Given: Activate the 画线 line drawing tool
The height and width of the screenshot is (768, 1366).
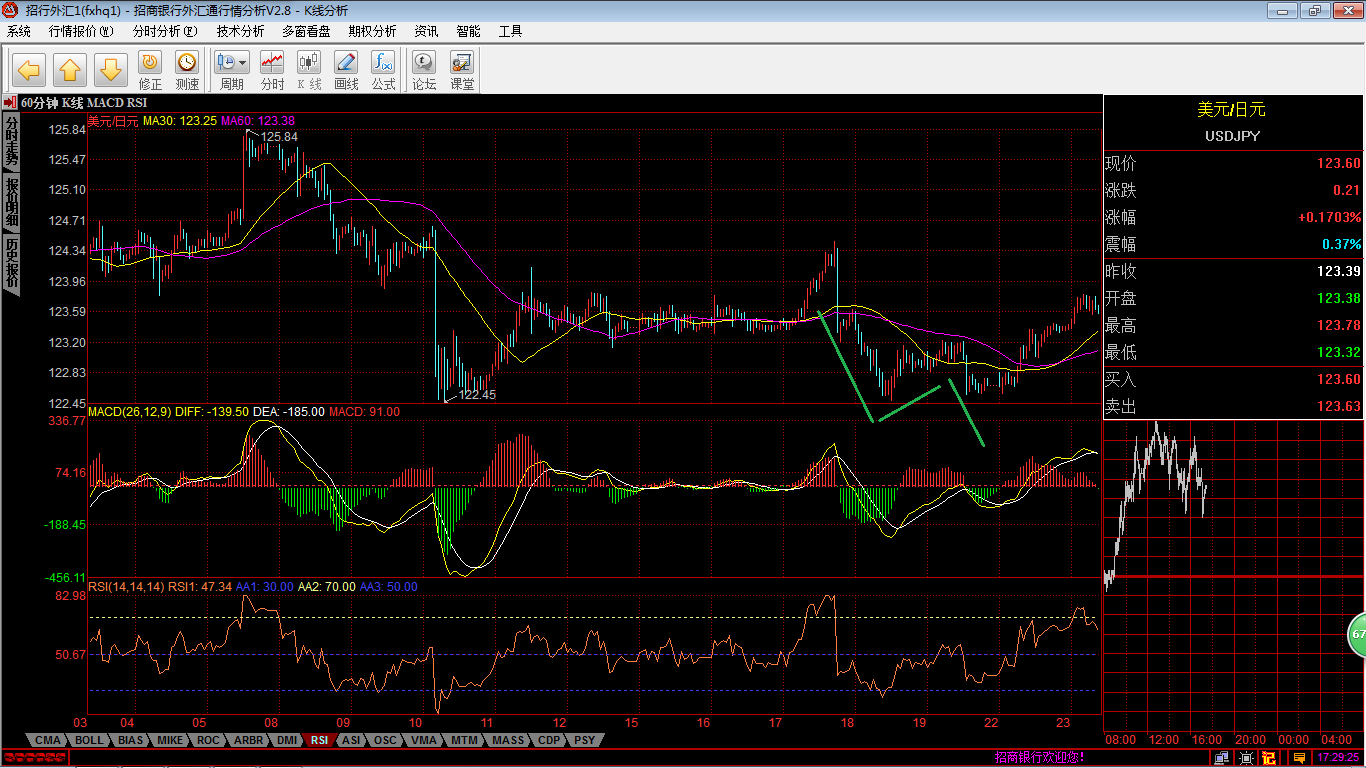Looking at the screenshot, I should [x=346, y=71].
